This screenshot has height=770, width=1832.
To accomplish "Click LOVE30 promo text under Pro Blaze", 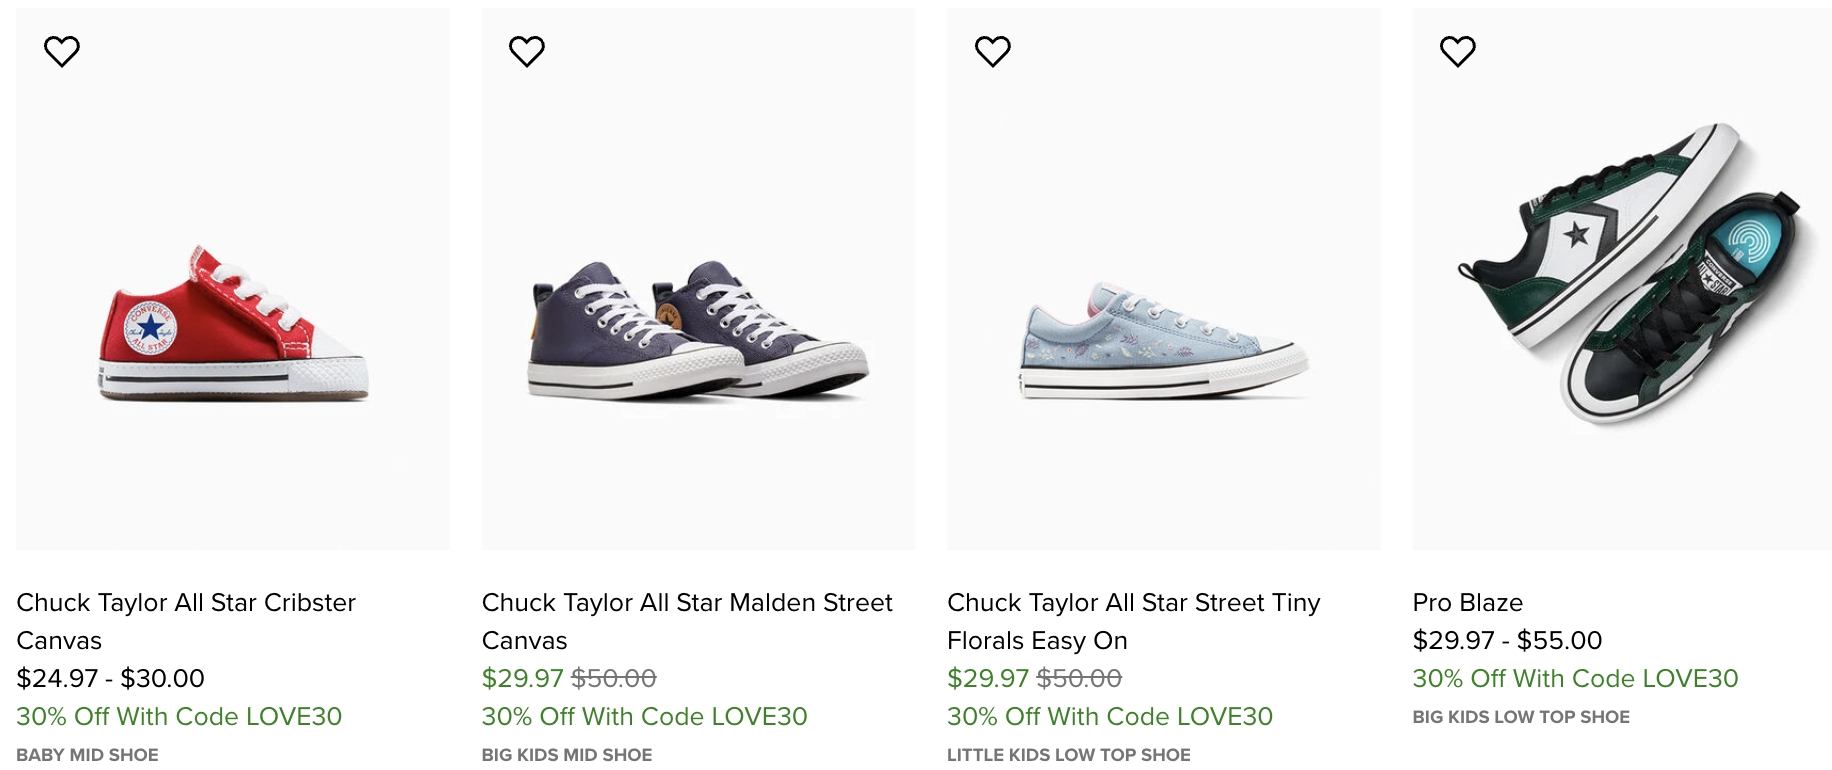I will coord(1575,678).
